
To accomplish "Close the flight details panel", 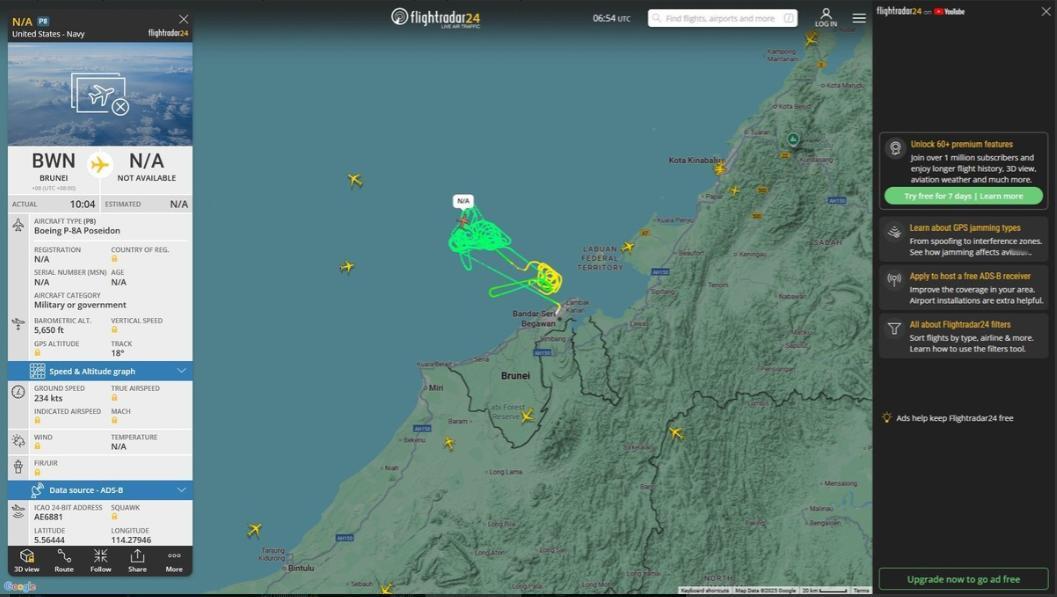I will 183,19.
